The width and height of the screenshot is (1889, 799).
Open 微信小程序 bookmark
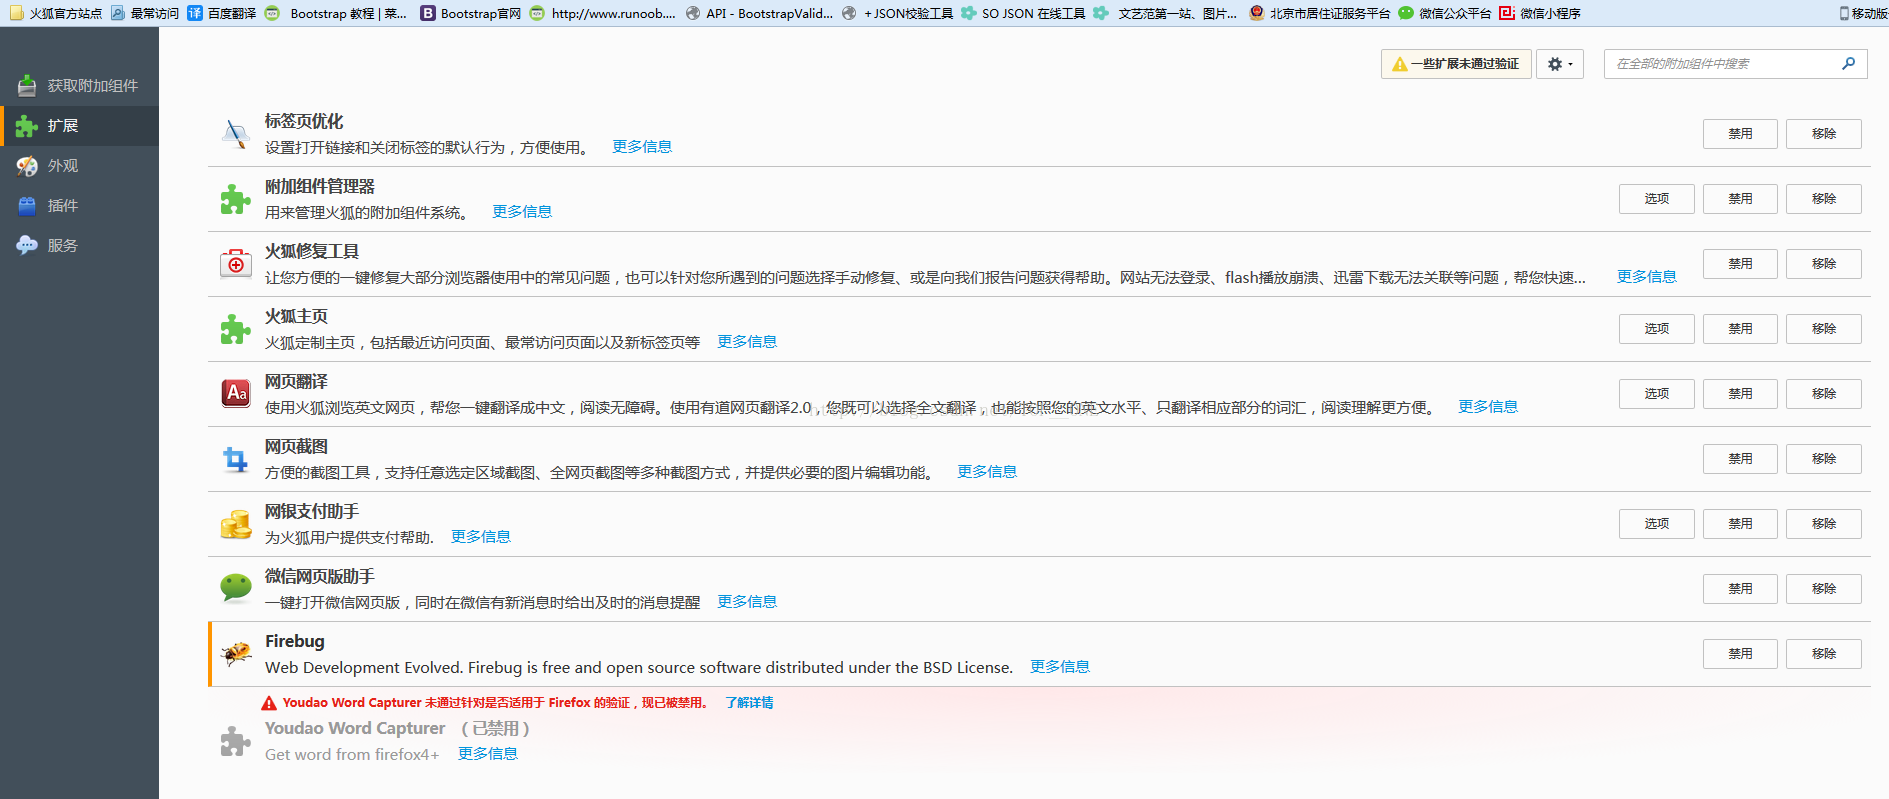[1540, 13]
